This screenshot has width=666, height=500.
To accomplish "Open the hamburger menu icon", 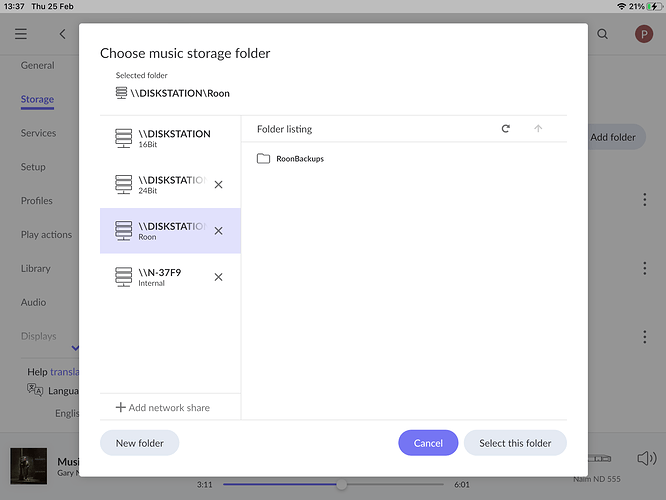I will (21, 34).
